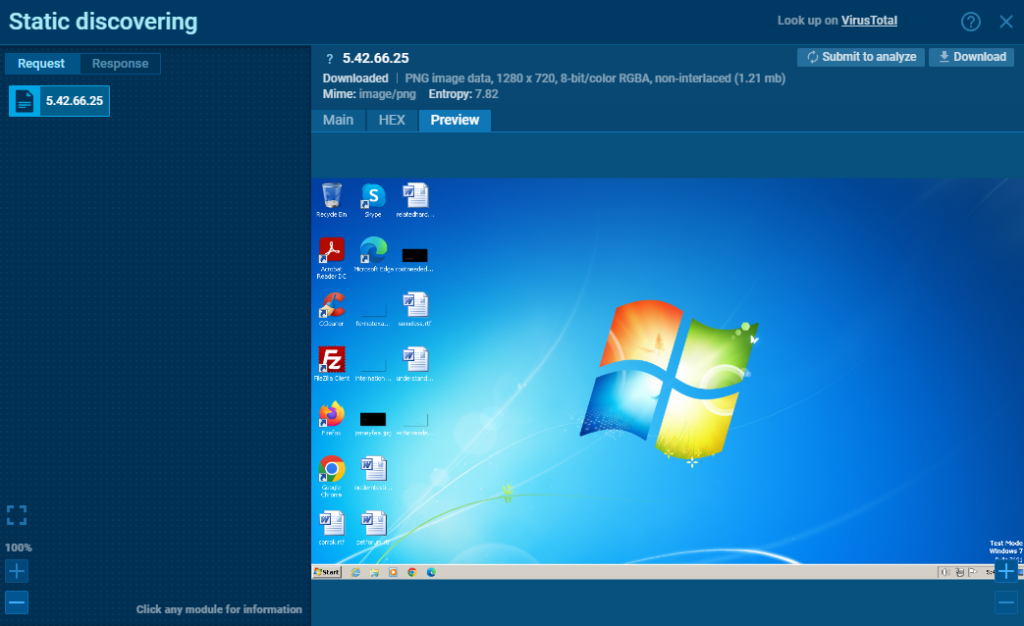1024x626 pixels.
Task: Select the Preview tab
Action: [455, 120]
